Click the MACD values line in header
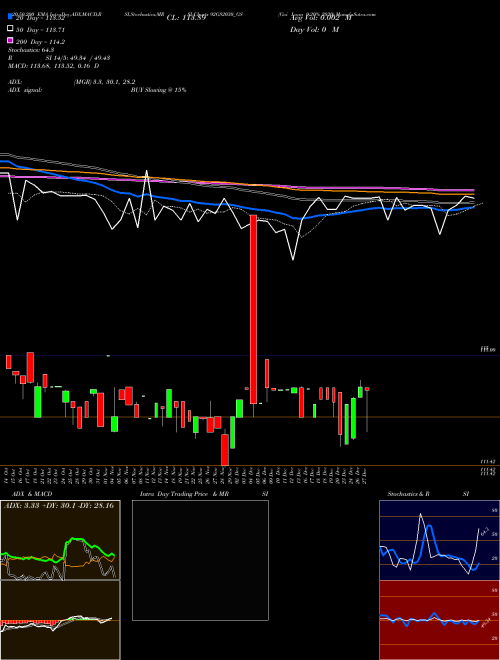Screen dimensions: 500x660 coord(53,66)
